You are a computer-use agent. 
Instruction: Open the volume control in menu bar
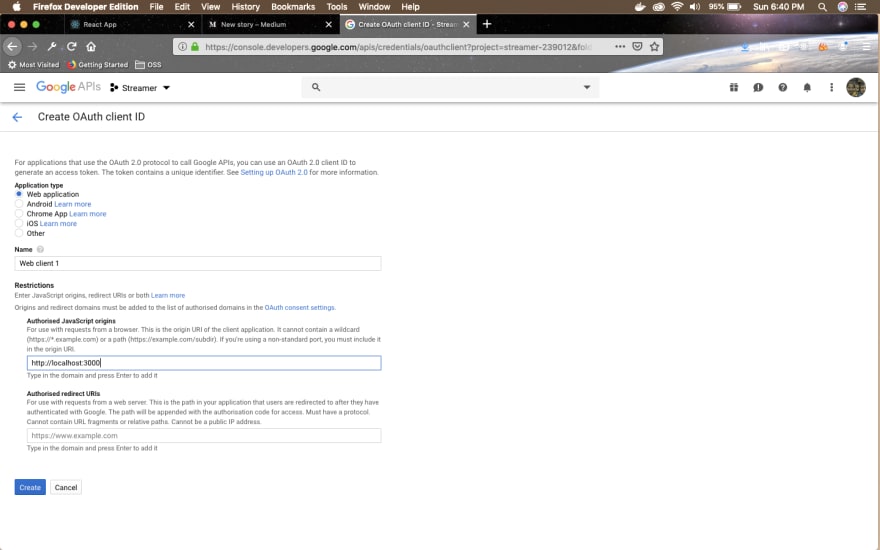tap(695, 7)
